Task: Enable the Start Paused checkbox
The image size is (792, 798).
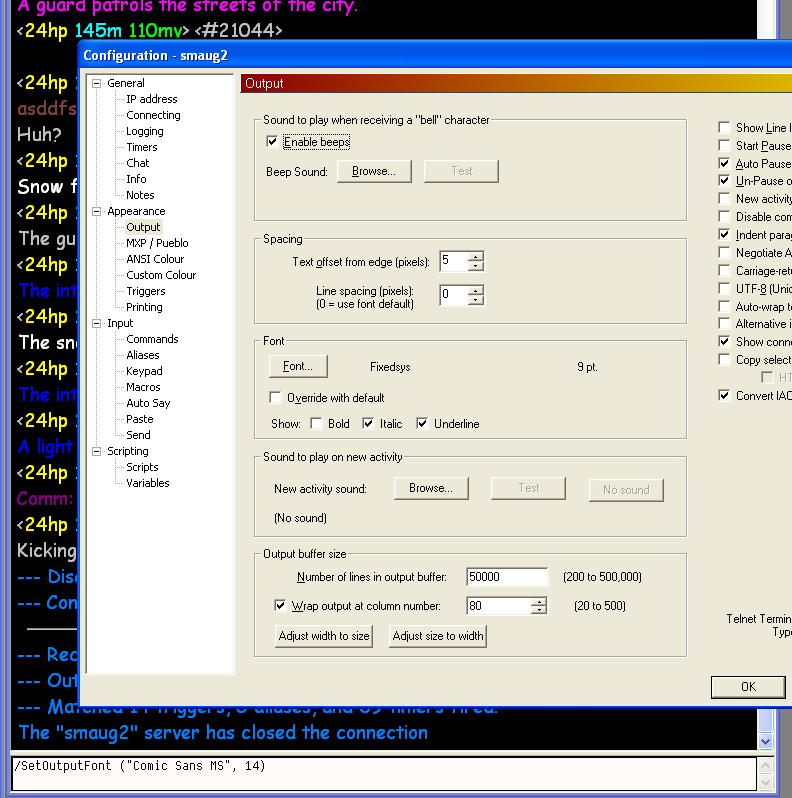Action: point(724,146)
